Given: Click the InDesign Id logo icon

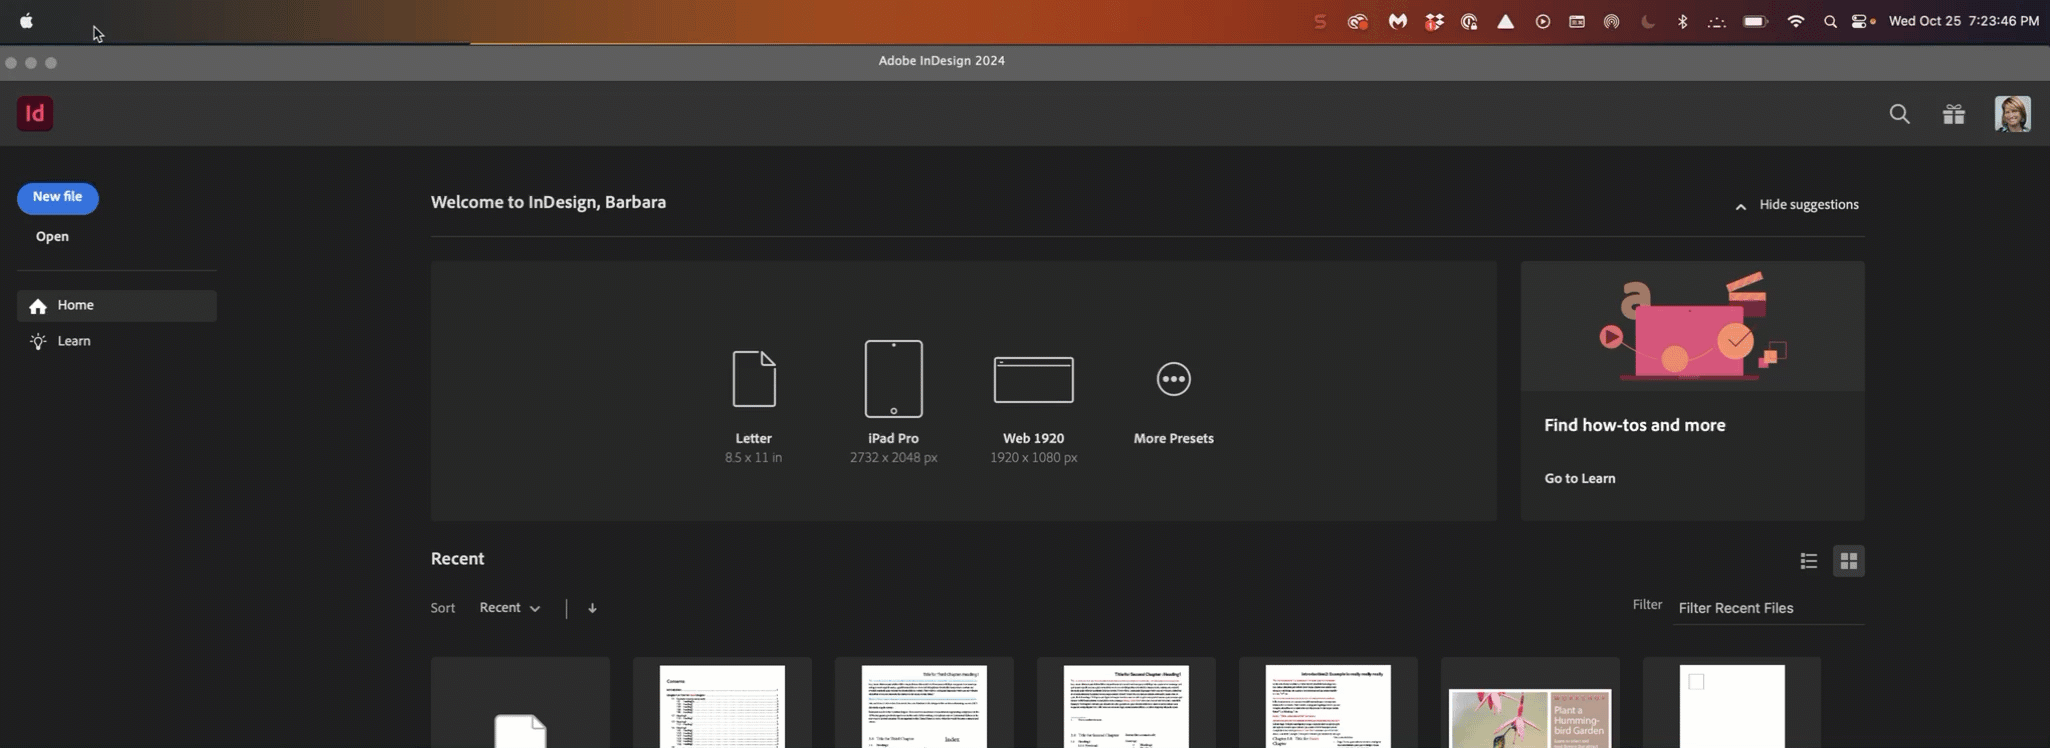Looking at the screenshot, I should click(35, 113).
